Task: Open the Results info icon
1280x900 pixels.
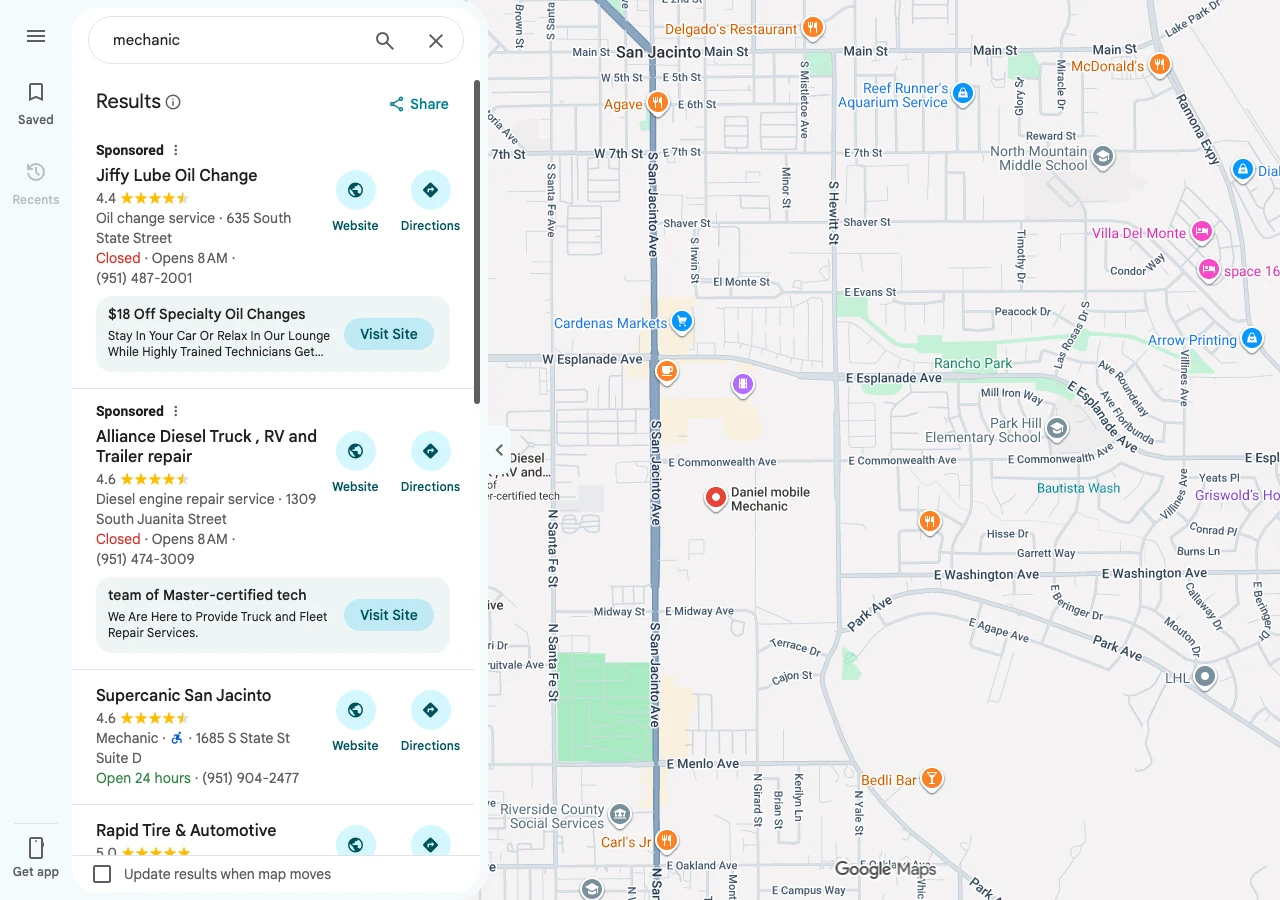Action: (x=173, y=102)
